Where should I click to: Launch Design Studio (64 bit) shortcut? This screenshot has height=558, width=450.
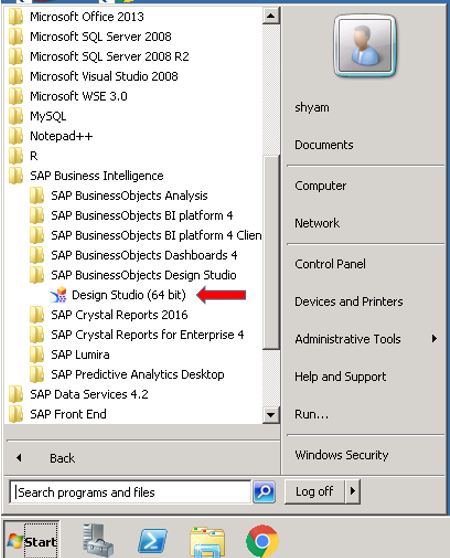coord(118,295)
